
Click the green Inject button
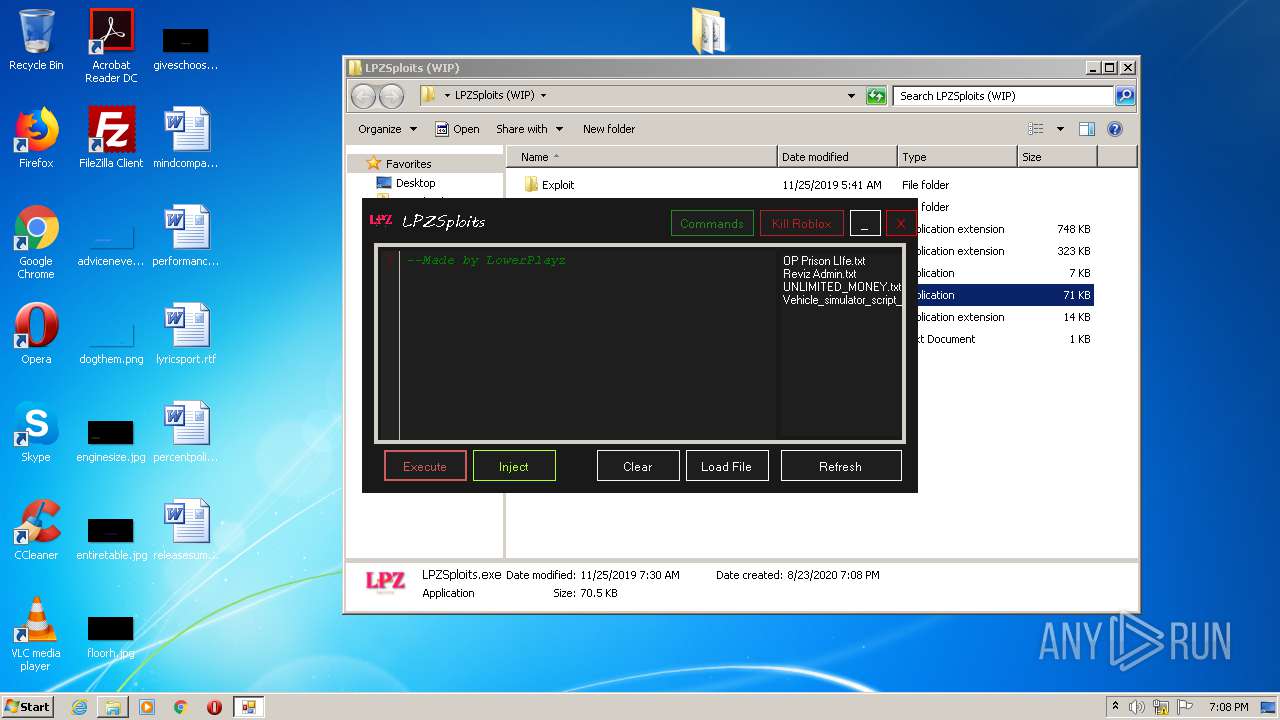[514, 466]
